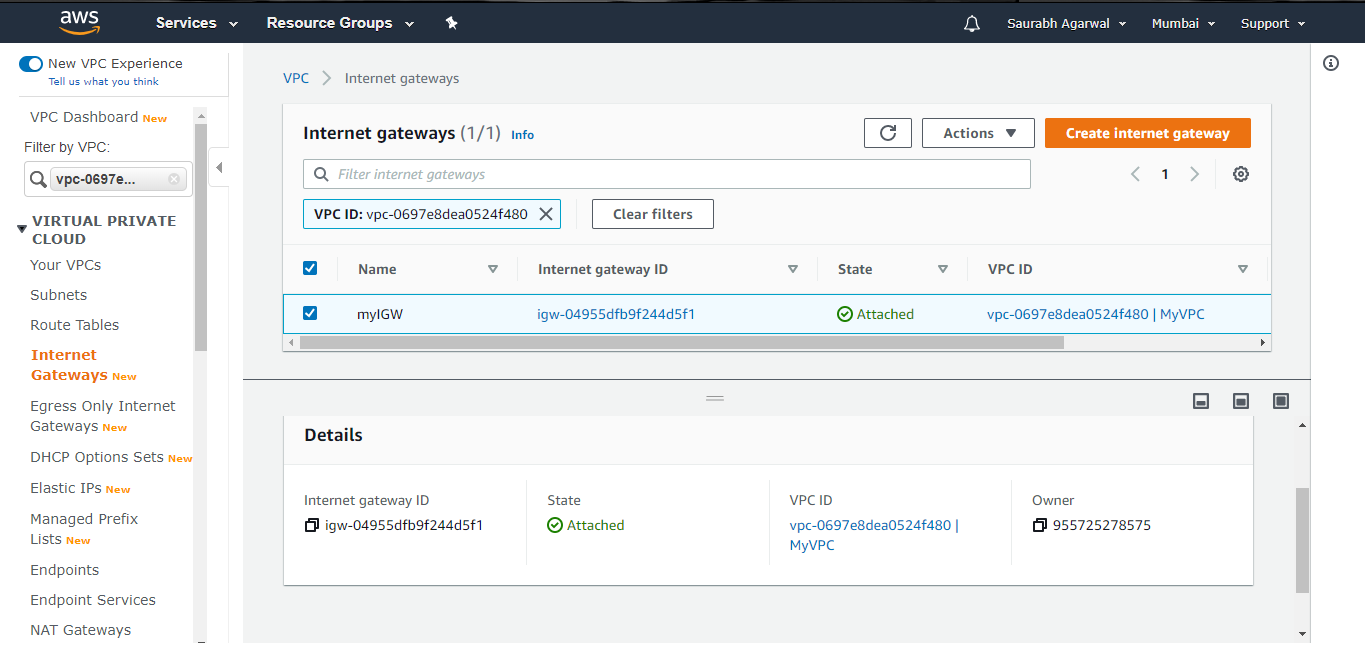Screen dimensions: 1365x650
Task: Click the notifications bell icon
Action: [x=971, y=22]
